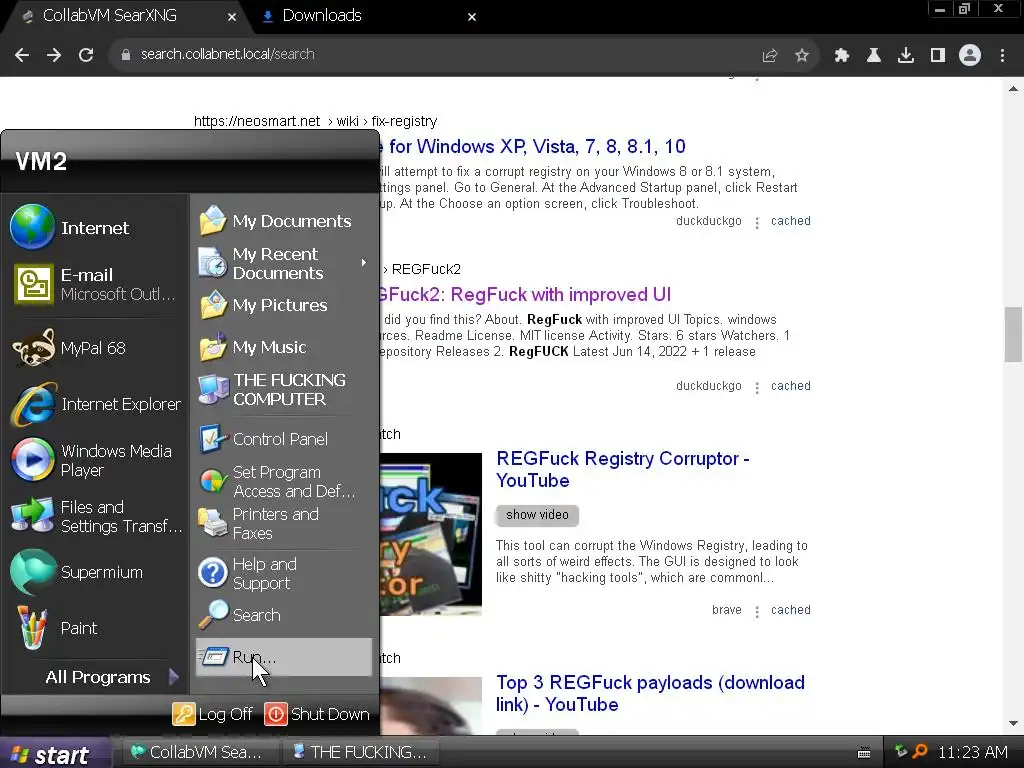The width and height of the screenshot is (1024, 768).
Task: Toggle the side panel icon
Action: (x=938, y=56)
